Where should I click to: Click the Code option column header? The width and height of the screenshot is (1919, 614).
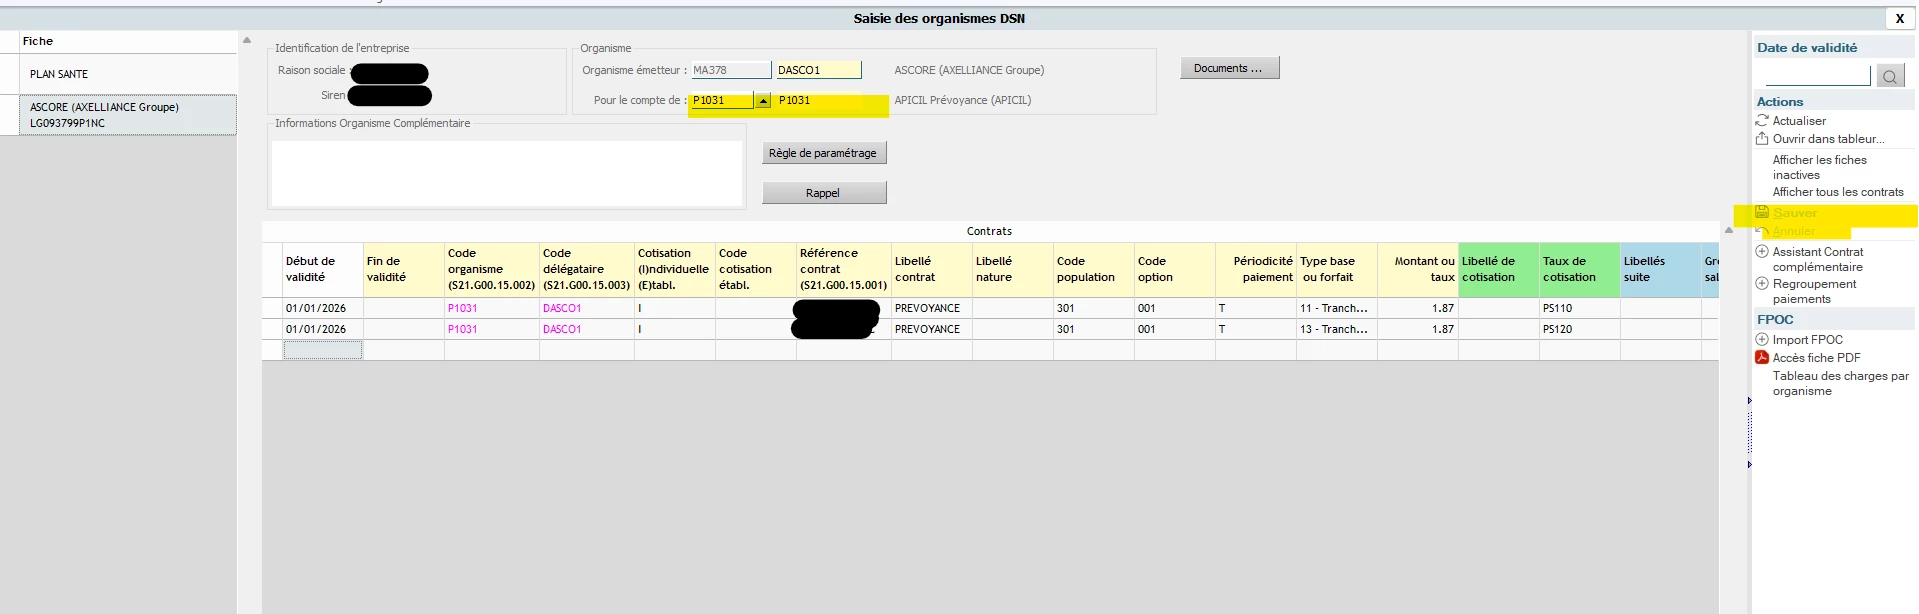(x=1174, y=269)
